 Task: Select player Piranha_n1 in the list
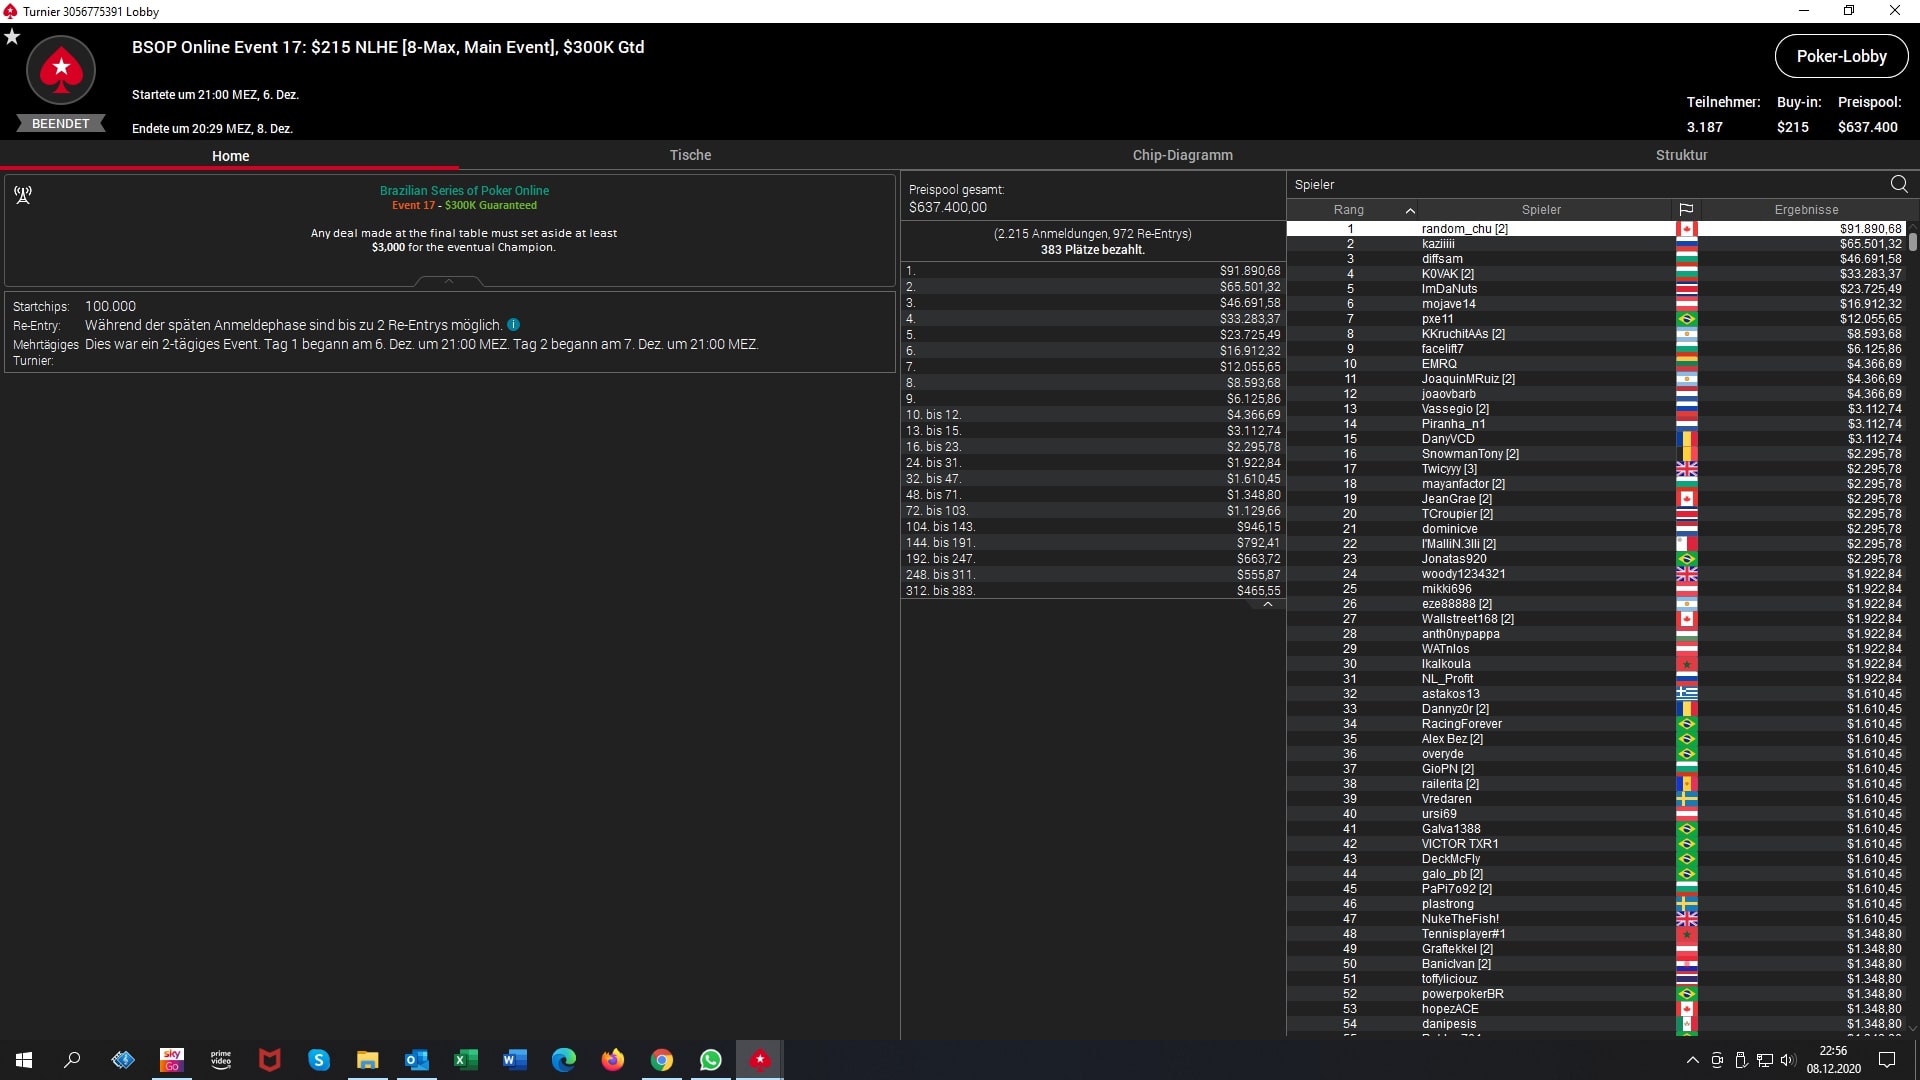1596,424
